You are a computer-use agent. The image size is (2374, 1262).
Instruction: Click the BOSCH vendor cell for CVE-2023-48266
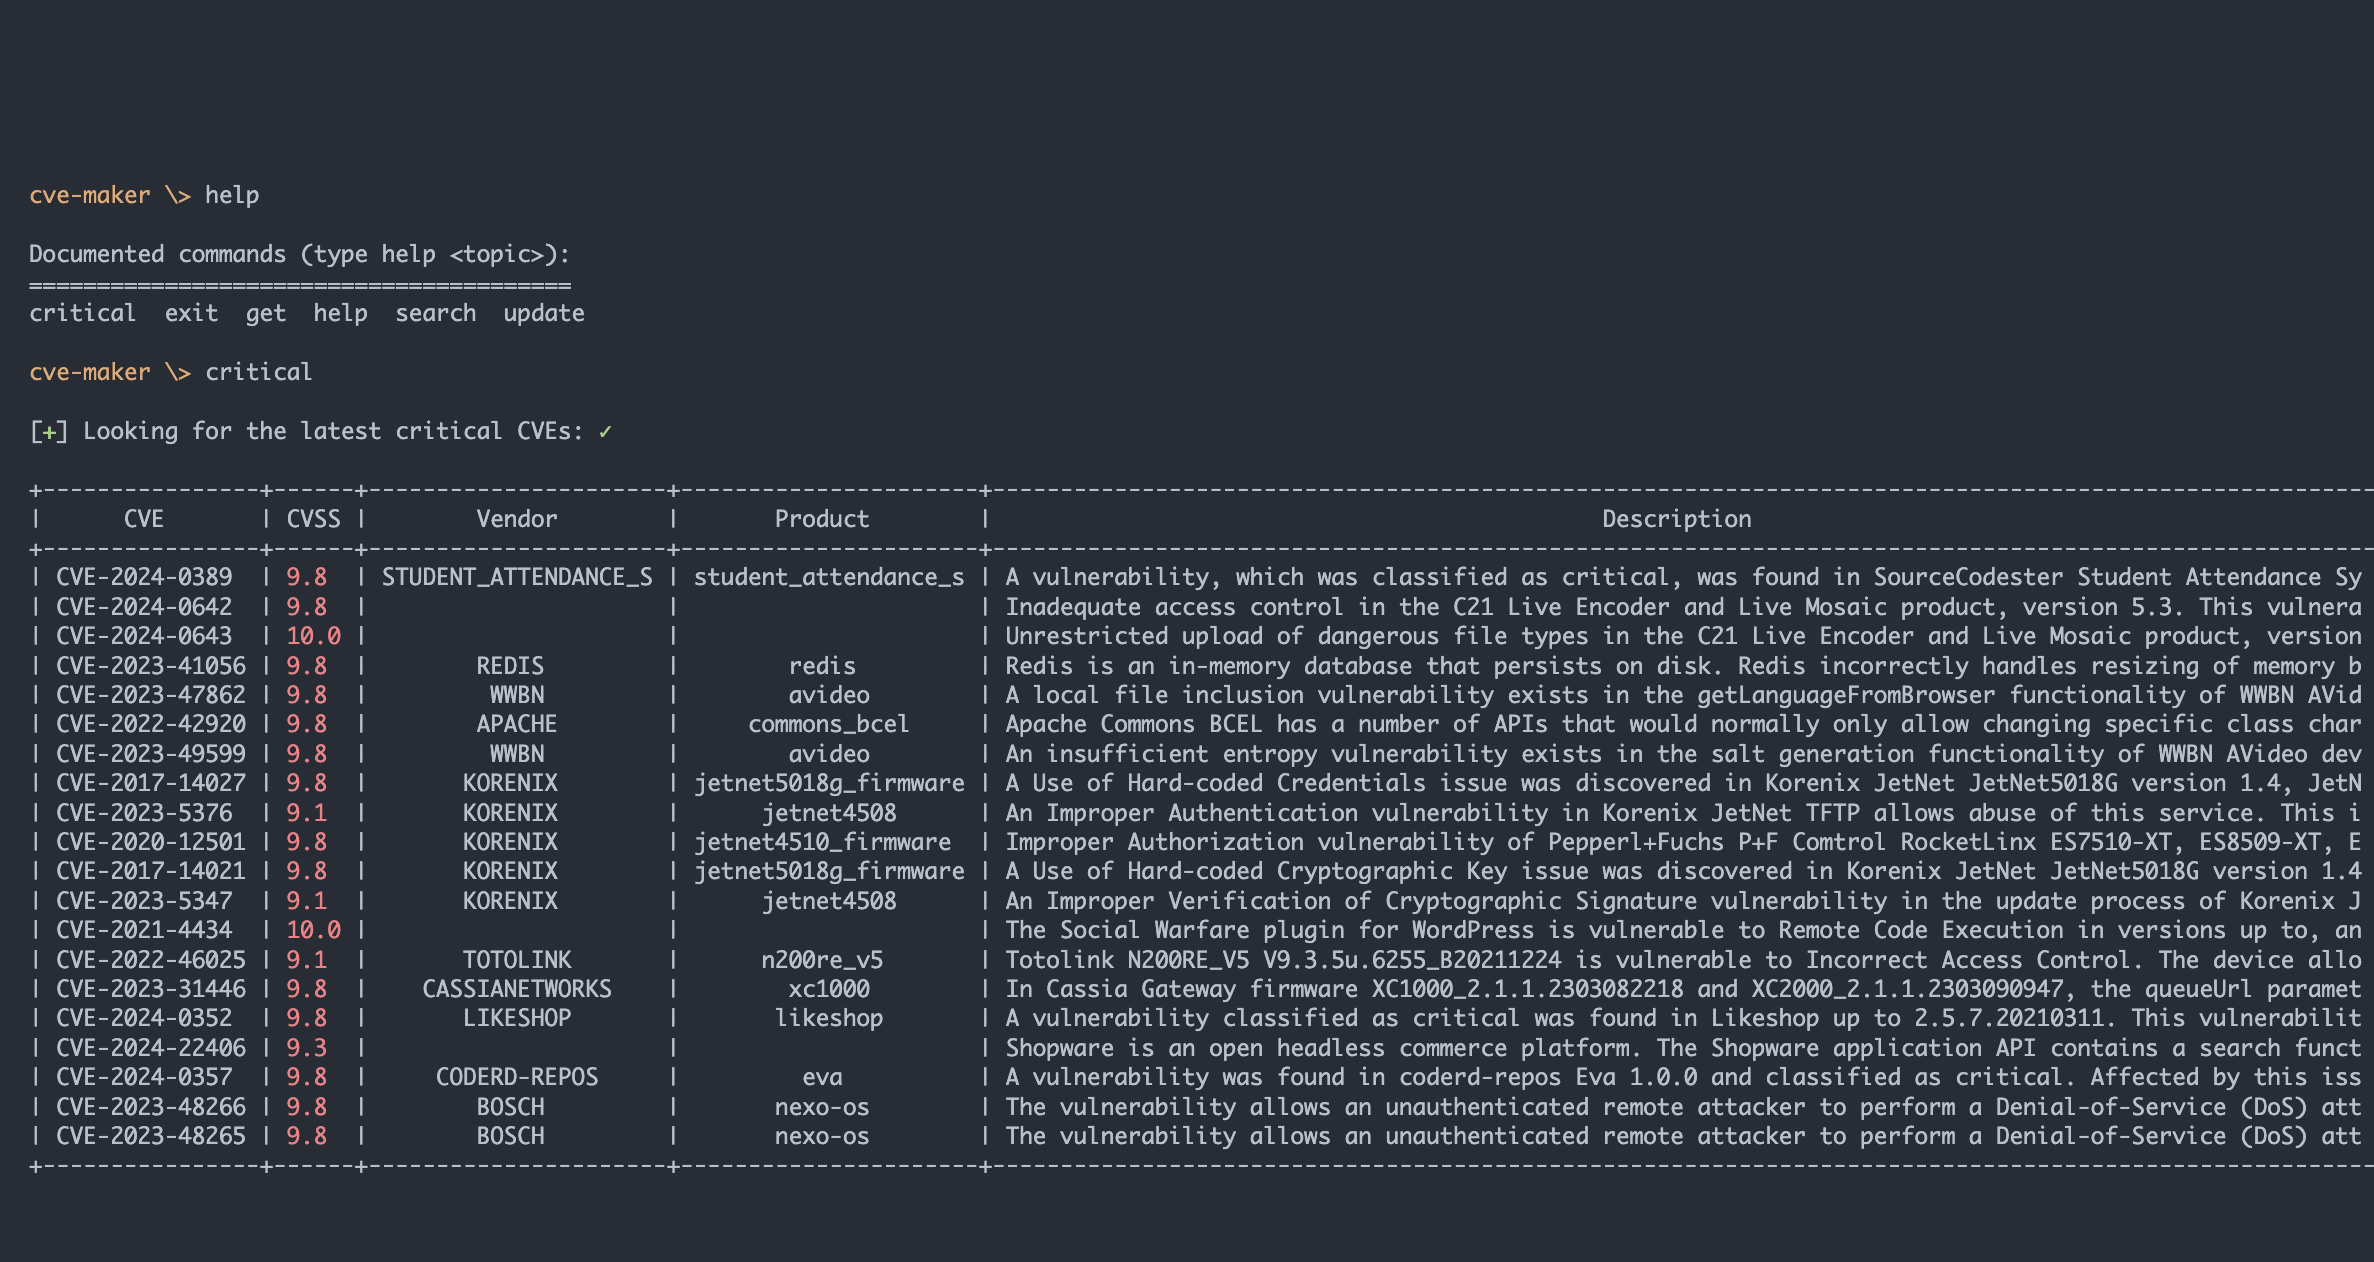coord(510,1107)
